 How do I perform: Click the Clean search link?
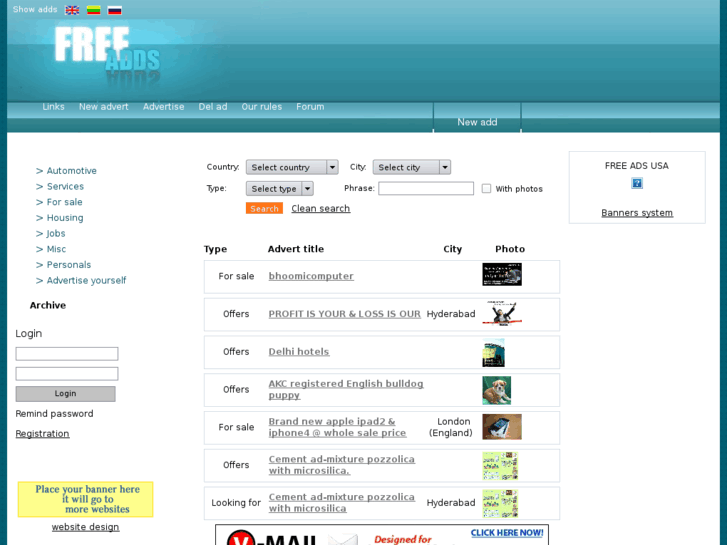coord(320,208)
